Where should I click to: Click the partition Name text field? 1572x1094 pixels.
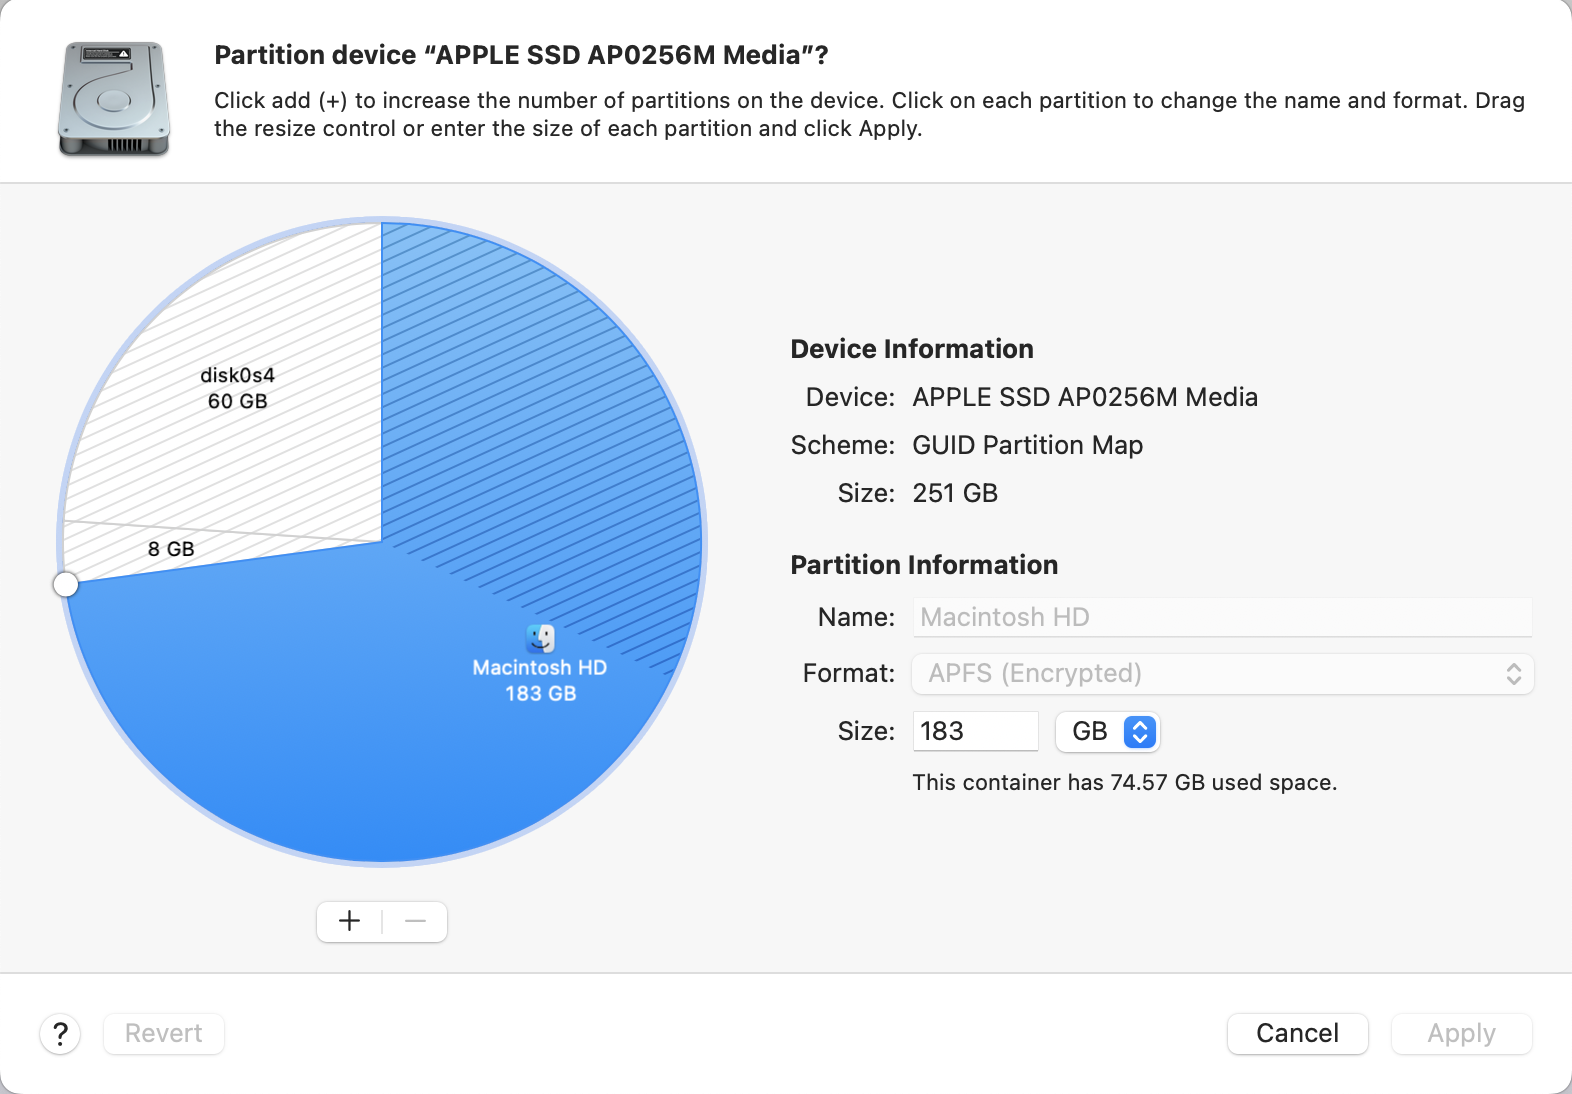[1221, 617]
